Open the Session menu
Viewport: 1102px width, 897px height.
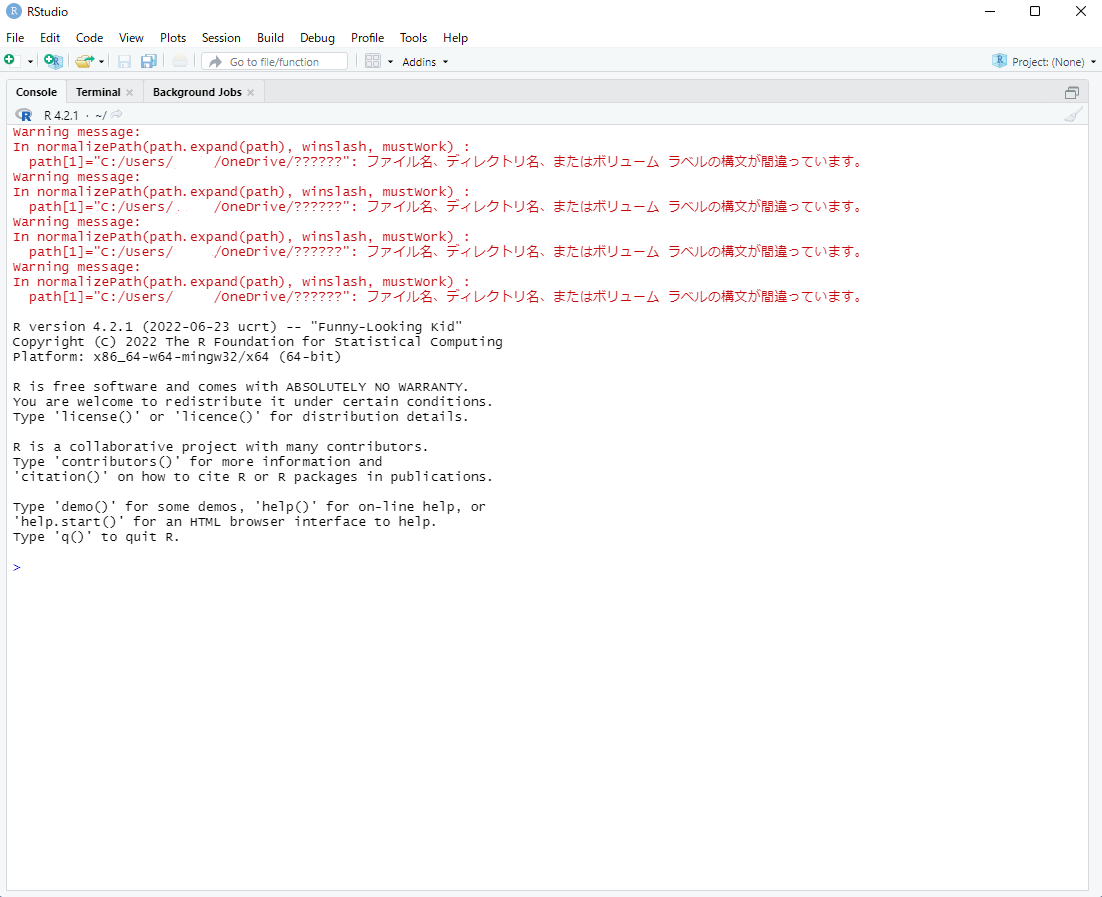coord(221,38)
